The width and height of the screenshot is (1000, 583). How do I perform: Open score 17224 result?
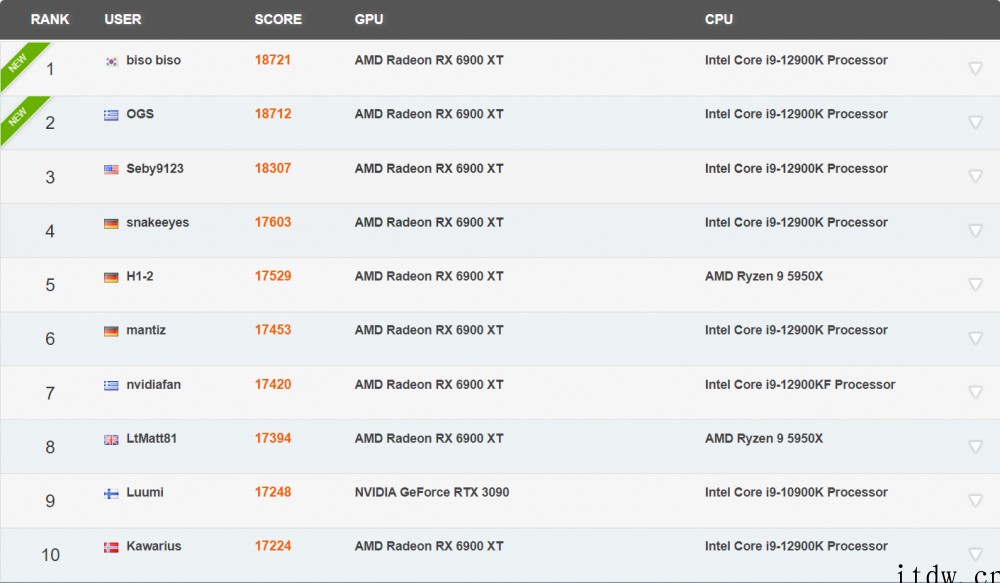click(x=273, y=546)
